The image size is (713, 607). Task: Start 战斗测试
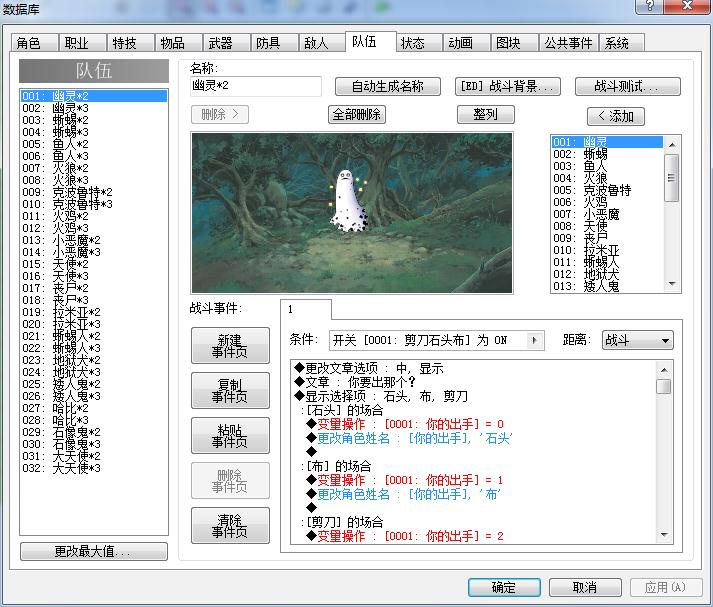click(x=628, y=86)
